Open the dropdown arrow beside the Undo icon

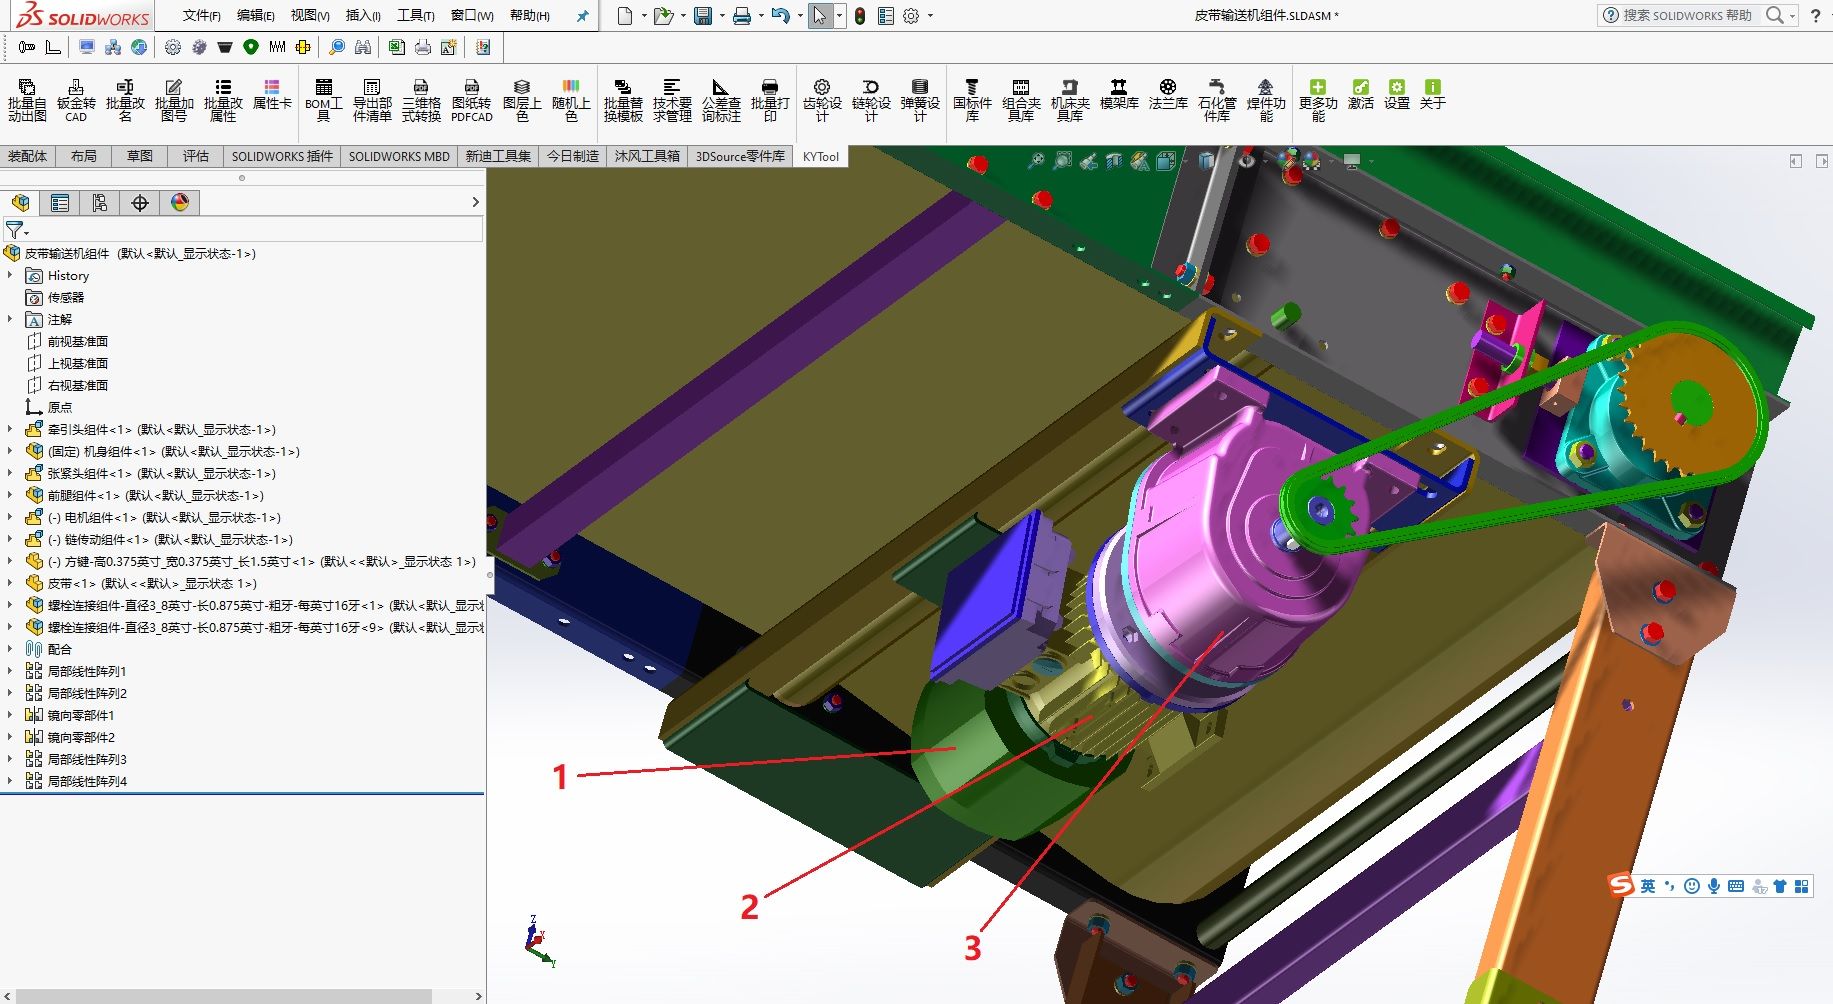click(799, 16)
